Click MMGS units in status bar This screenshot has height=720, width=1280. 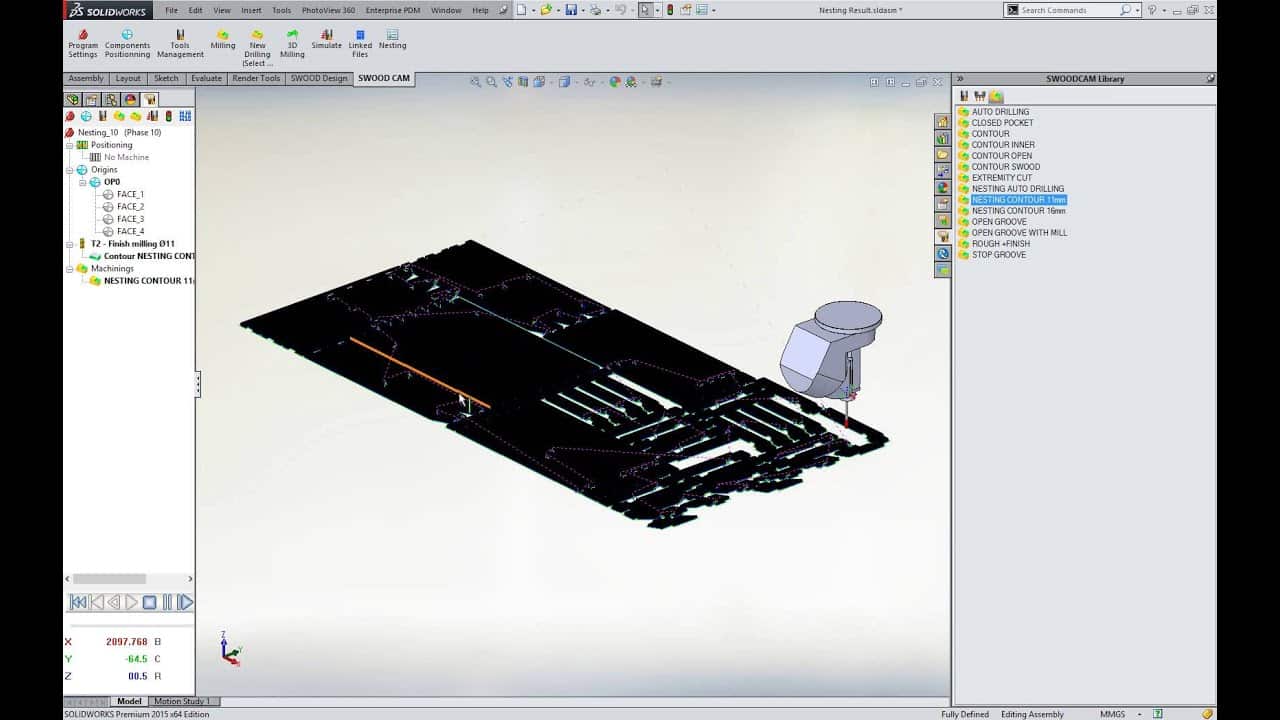(1113, 714)
